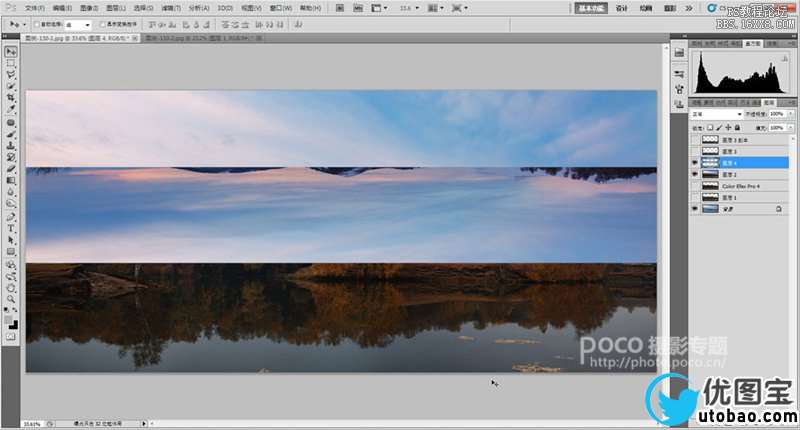Click lock transparent pixels icon
Image resolution: width=800 pixels, height=430 pixels.
coord(710,128)
